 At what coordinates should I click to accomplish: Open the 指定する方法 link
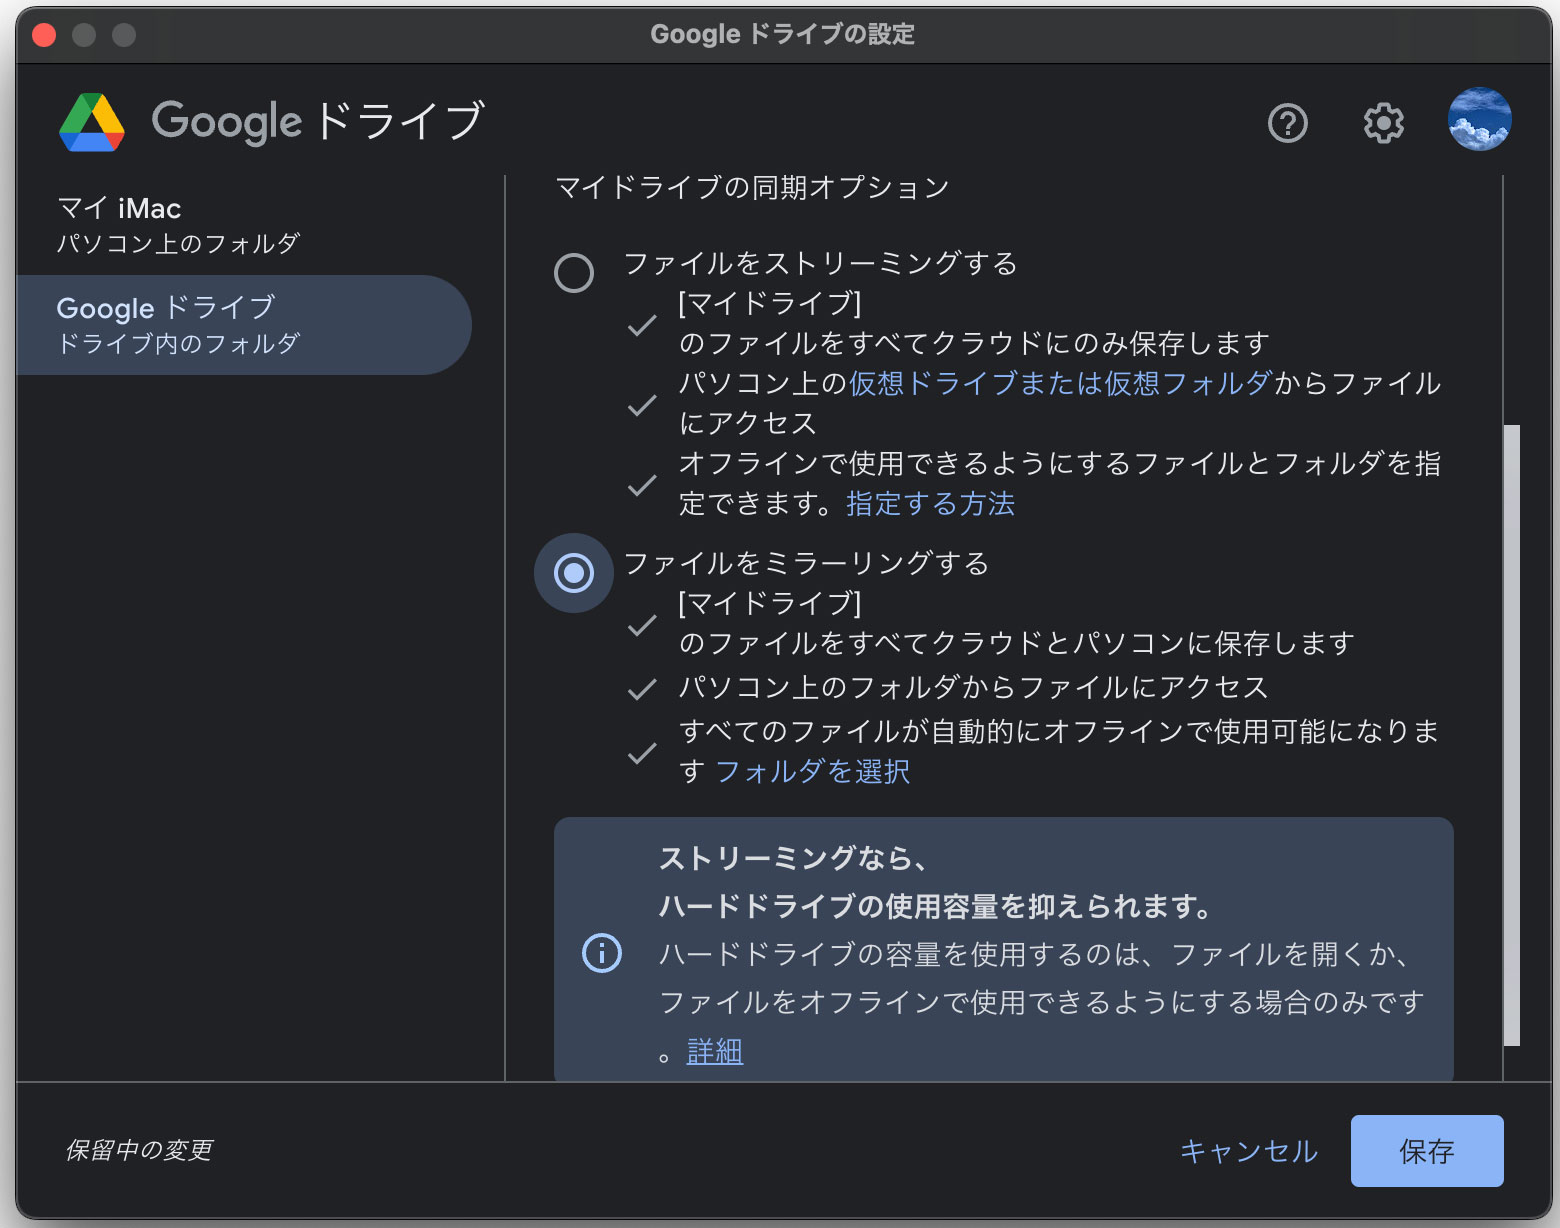coord(931,503)
